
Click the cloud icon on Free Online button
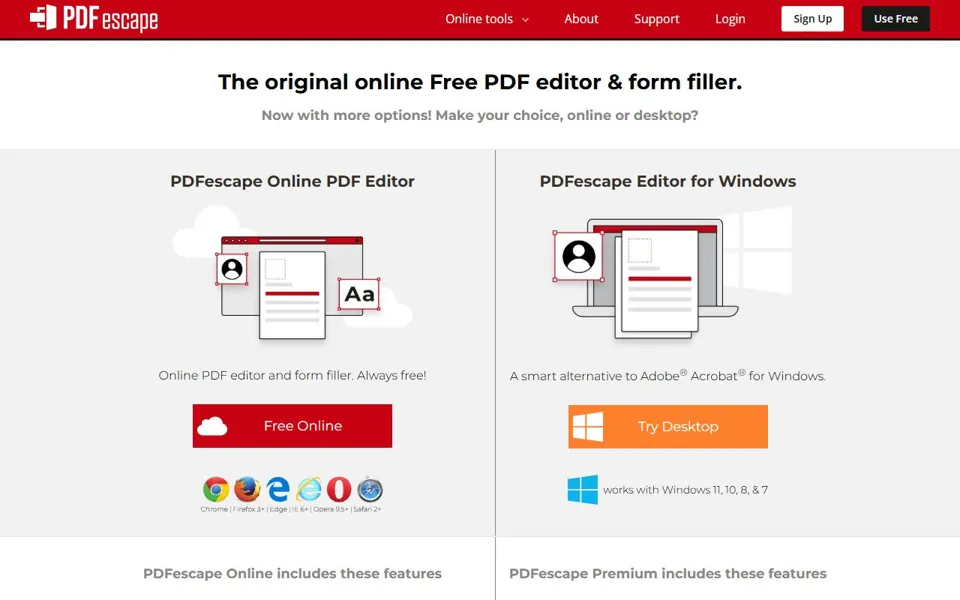(212, 426)
